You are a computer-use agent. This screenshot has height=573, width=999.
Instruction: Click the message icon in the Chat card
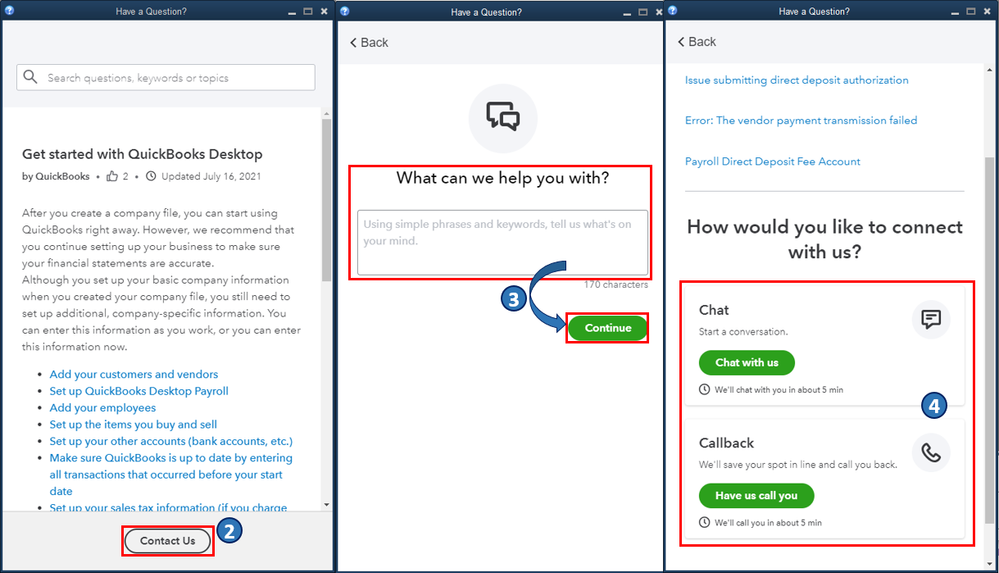coord(931,319)
